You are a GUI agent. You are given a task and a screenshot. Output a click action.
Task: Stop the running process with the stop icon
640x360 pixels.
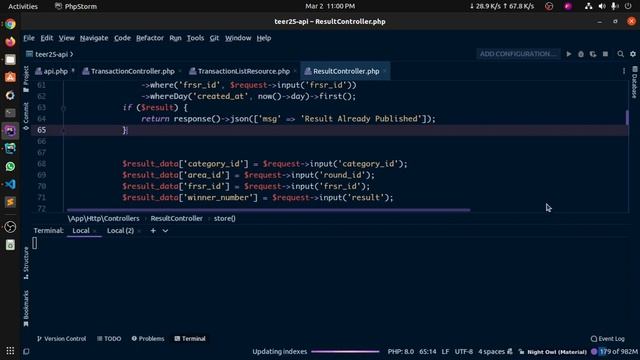pyautogui.click(x=605, y=54)
